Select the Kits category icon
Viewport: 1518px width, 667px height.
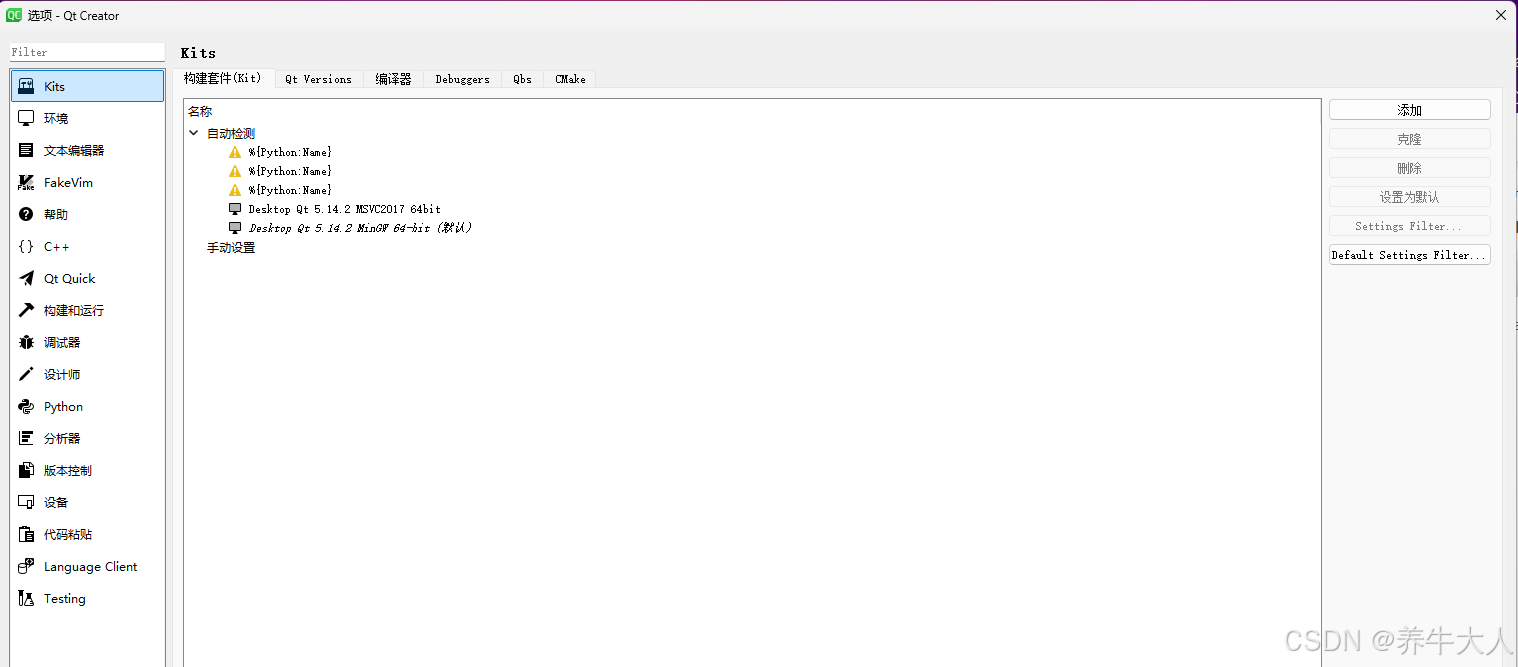27,87
